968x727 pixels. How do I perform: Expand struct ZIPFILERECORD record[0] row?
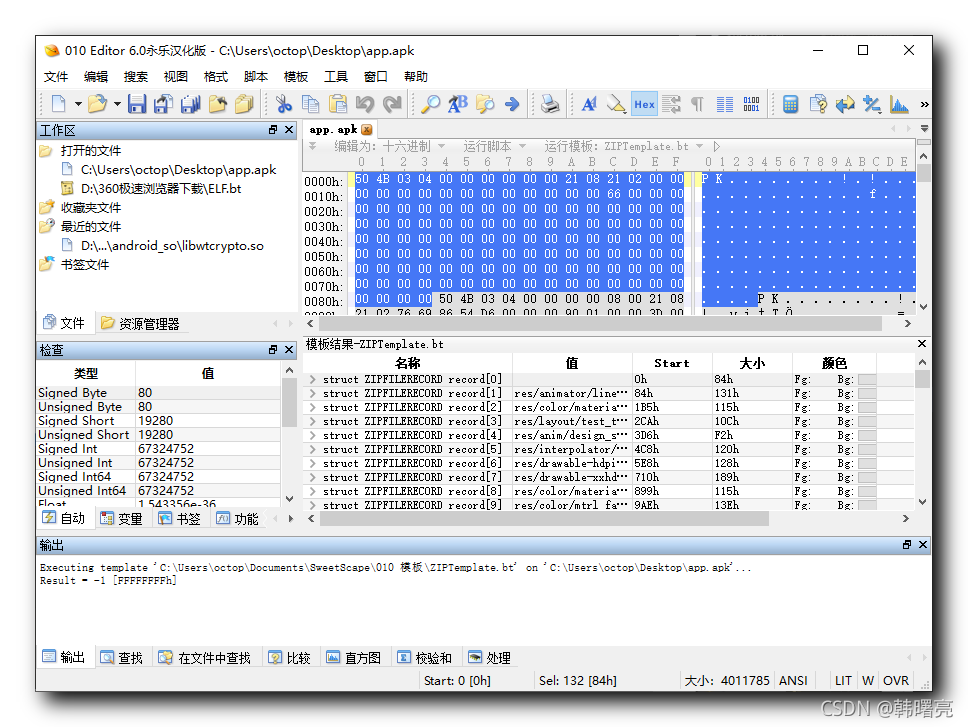pos(312,379)
